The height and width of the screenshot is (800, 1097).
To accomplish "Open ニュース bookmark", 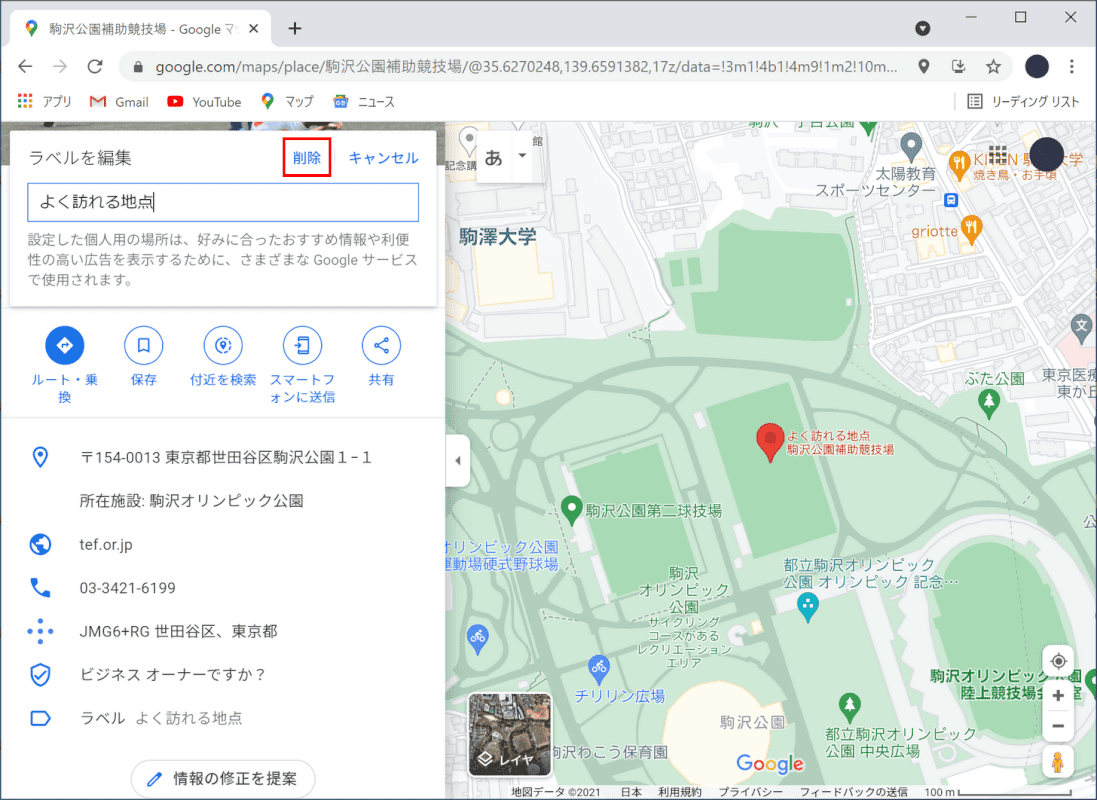I will click(x=365, y=101).
